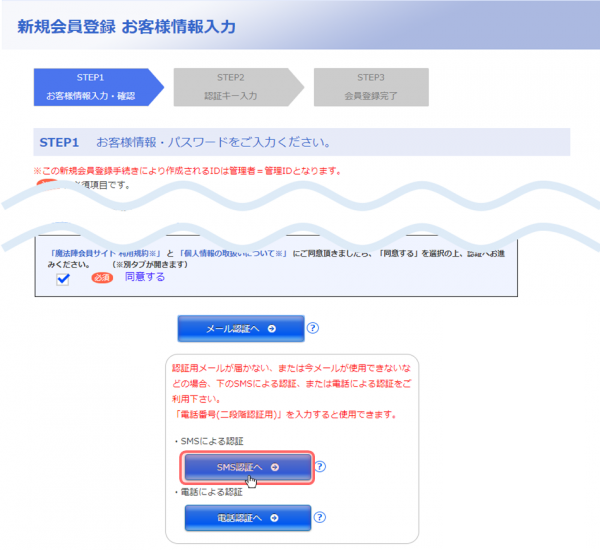The width and height of the screenshot is (600, 550).
Task: Select the STEP2 認証キー入力 step
Action: click(231, 87)
